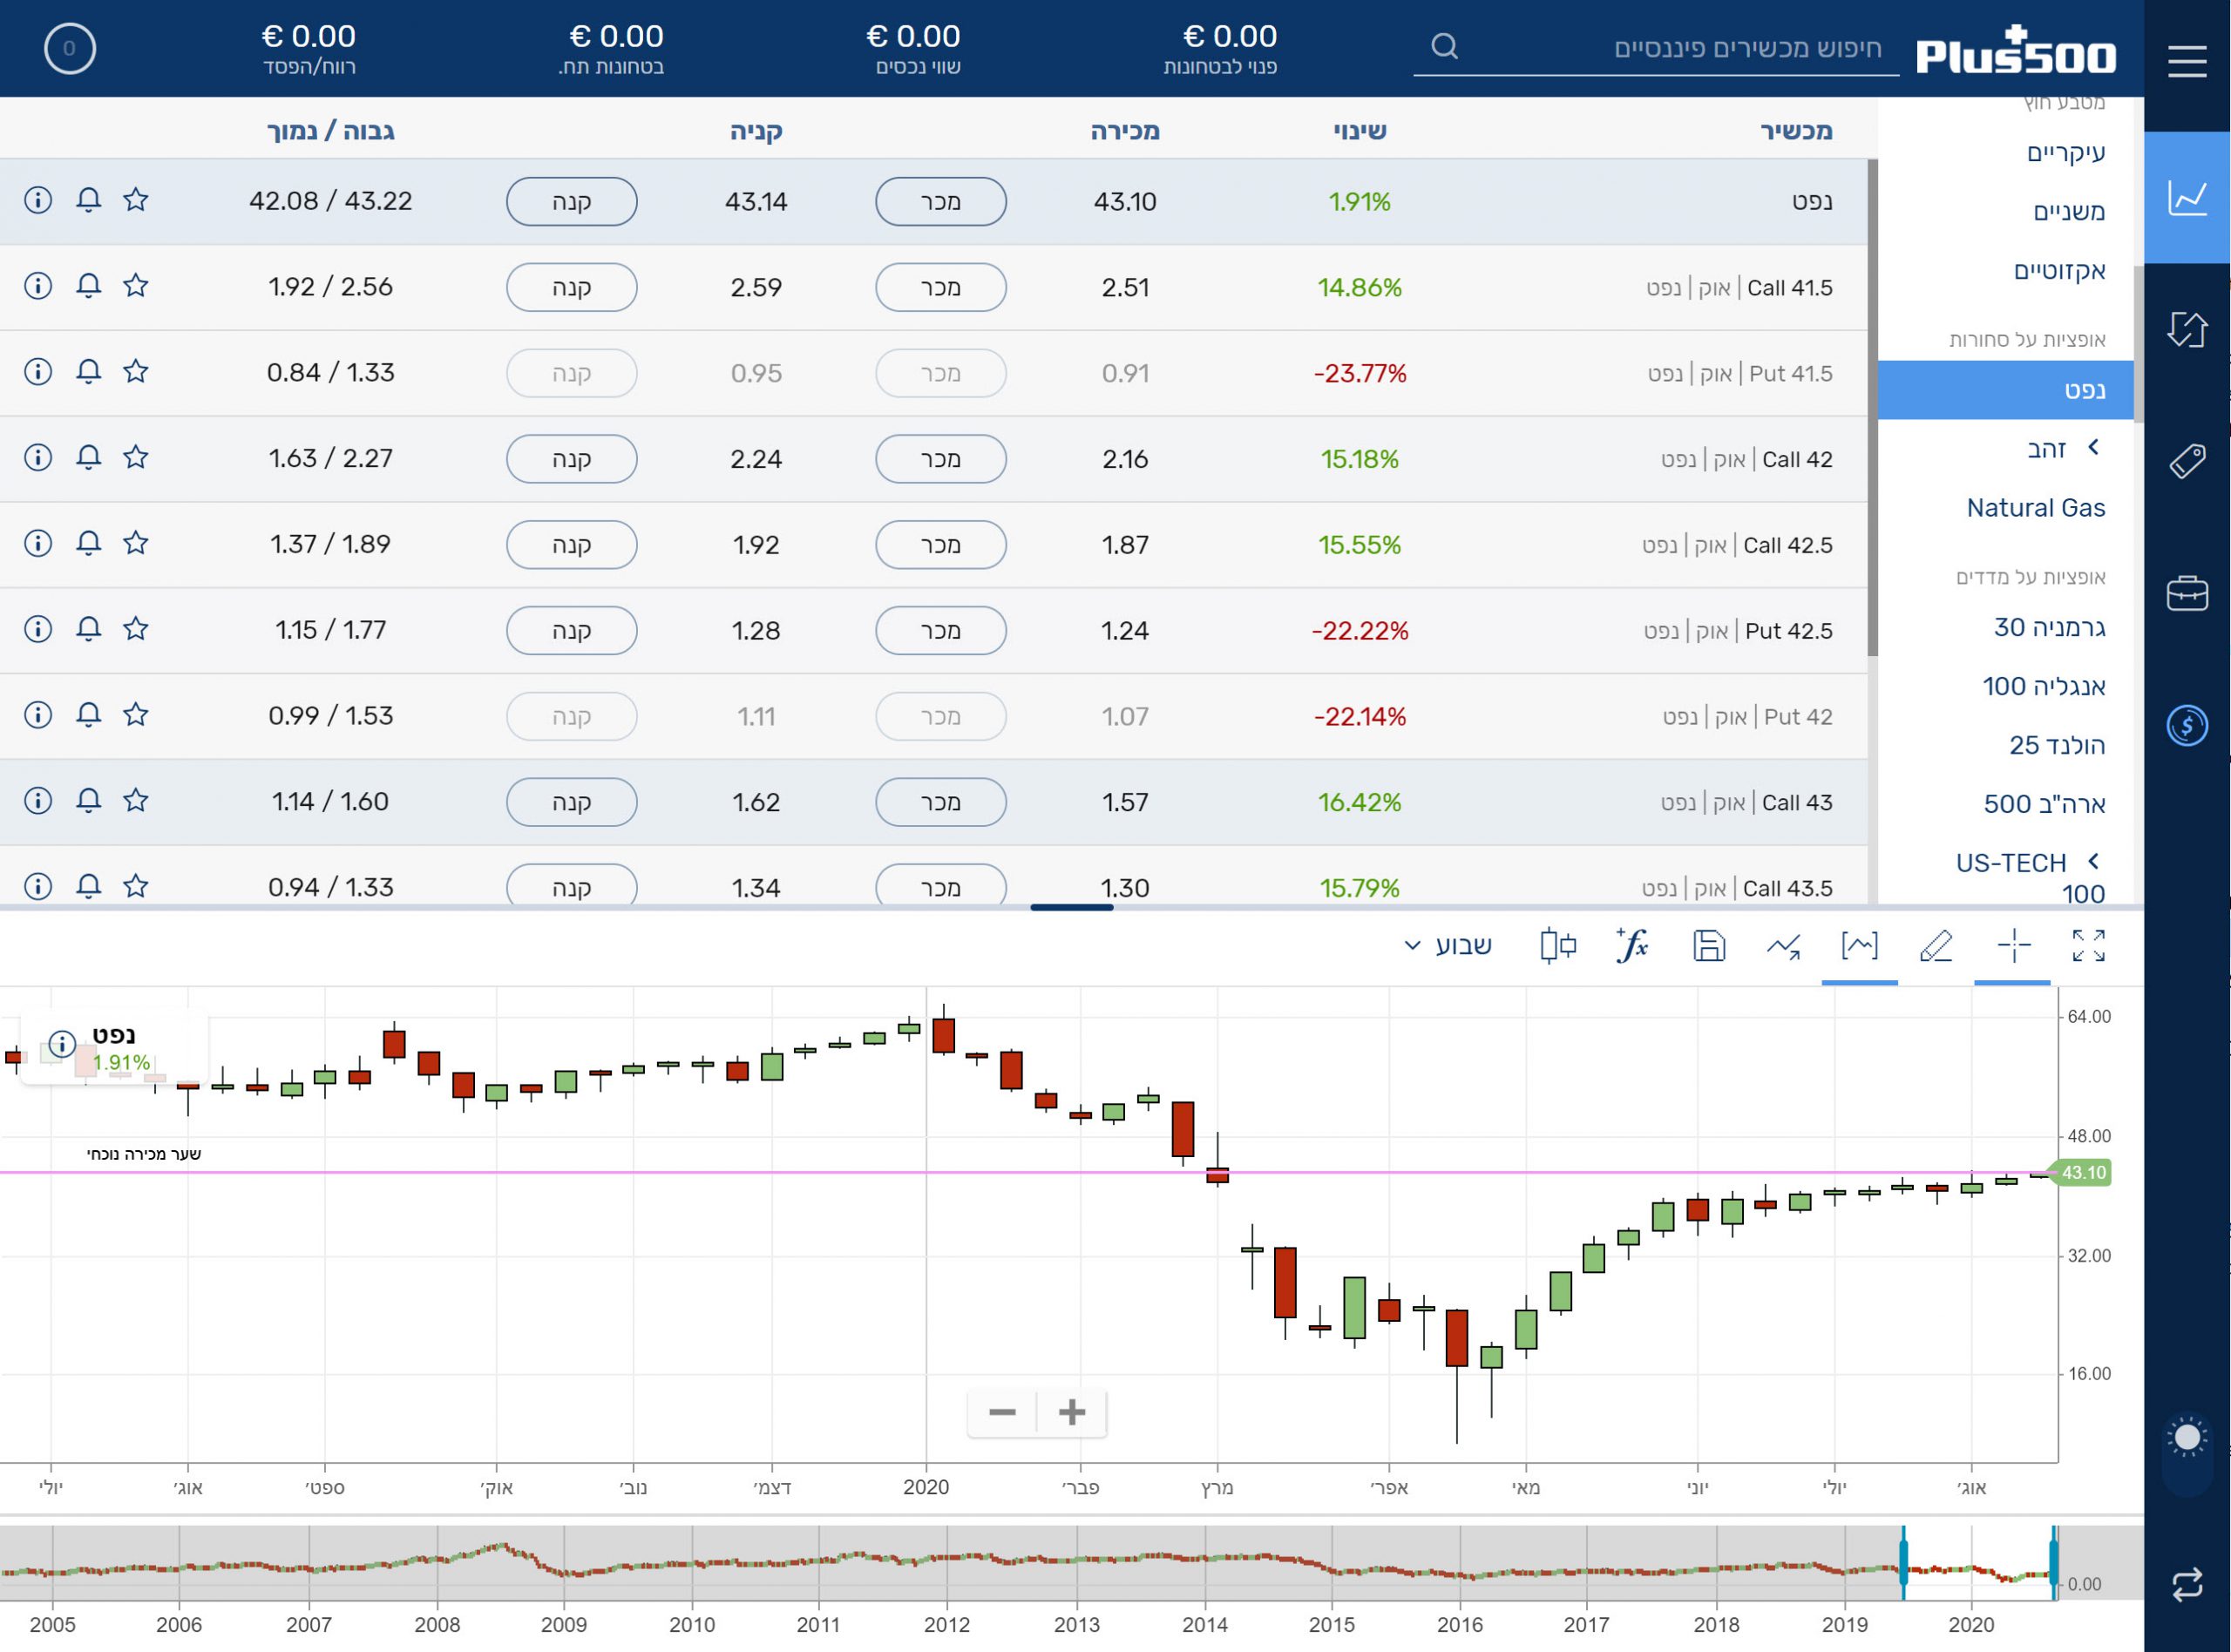Sort by שינוי column header
Image resolution: width=2231 pixels, height=1652 pixels.
coord(1359,130)
